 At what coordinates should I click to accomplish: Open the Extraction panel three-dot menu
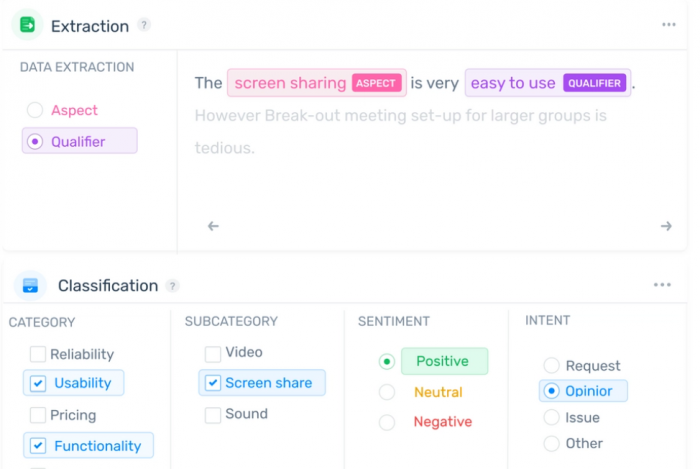668,25
